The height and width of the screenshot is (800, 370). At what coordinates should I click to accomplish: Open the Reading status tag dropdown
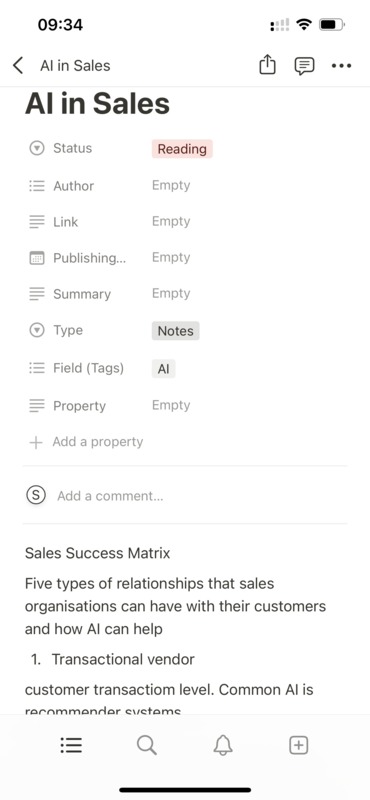click(x=182, y=149)
